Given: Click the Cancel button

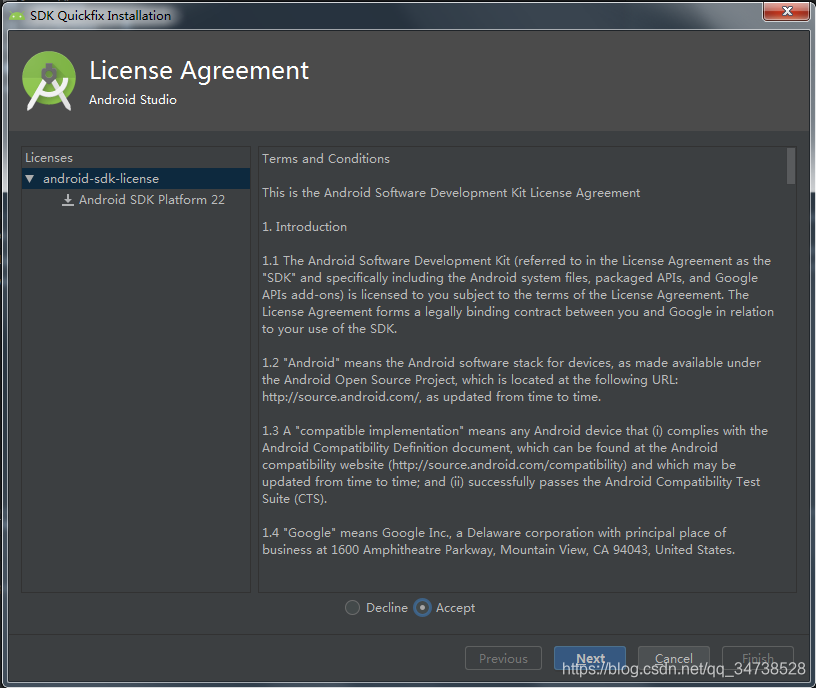Looking at the screenshot, I should point(673,658).
